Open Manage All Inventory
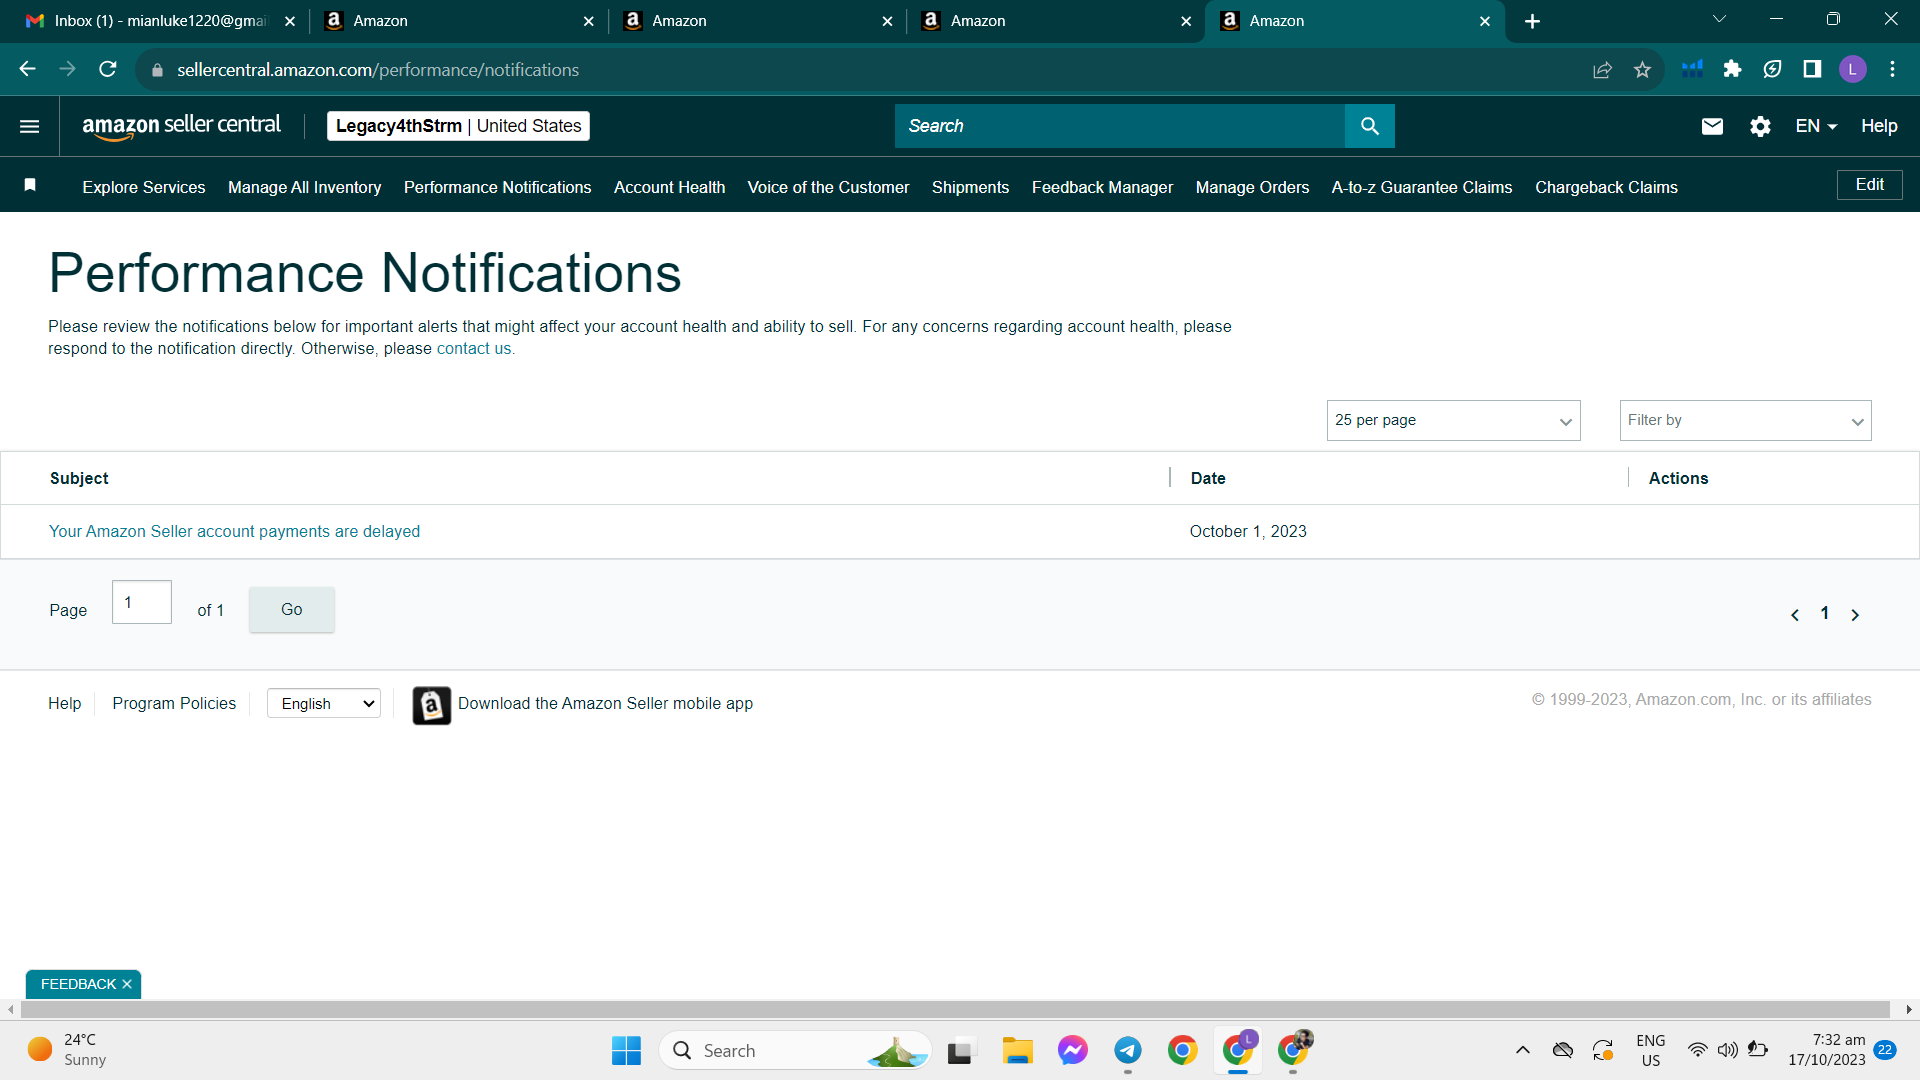This screenshot has width=1920, height=1080. click(x=304, y=187)
